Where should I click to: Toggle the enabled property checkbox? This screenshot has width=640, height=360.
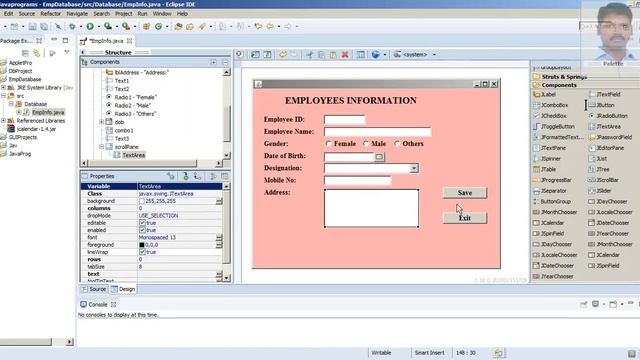click(142, 230)
